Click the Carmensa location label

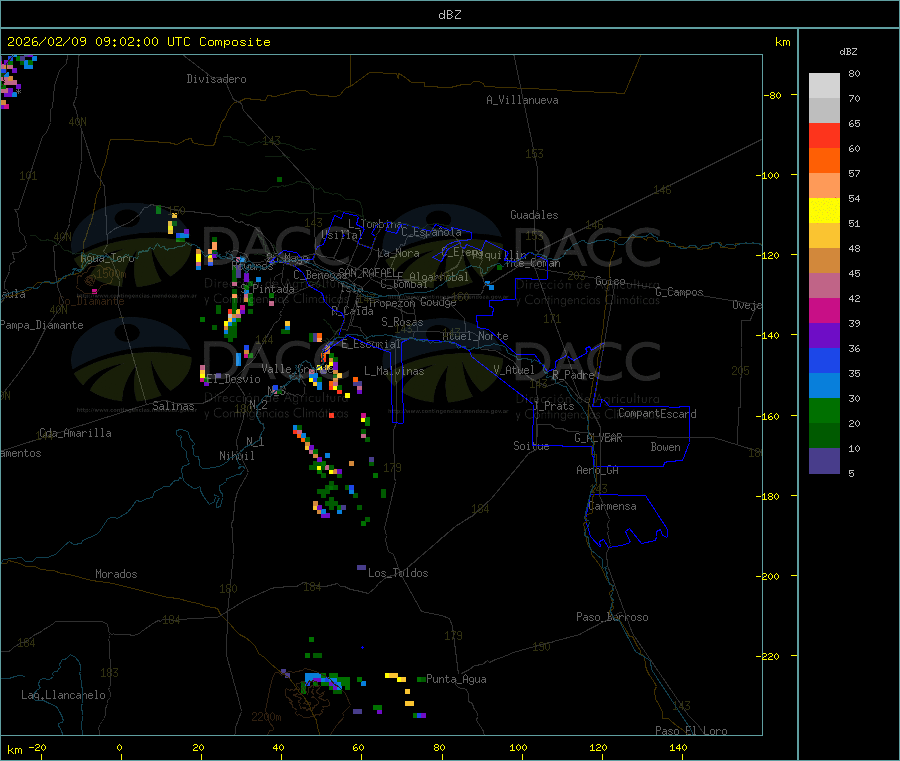point(612,506)
